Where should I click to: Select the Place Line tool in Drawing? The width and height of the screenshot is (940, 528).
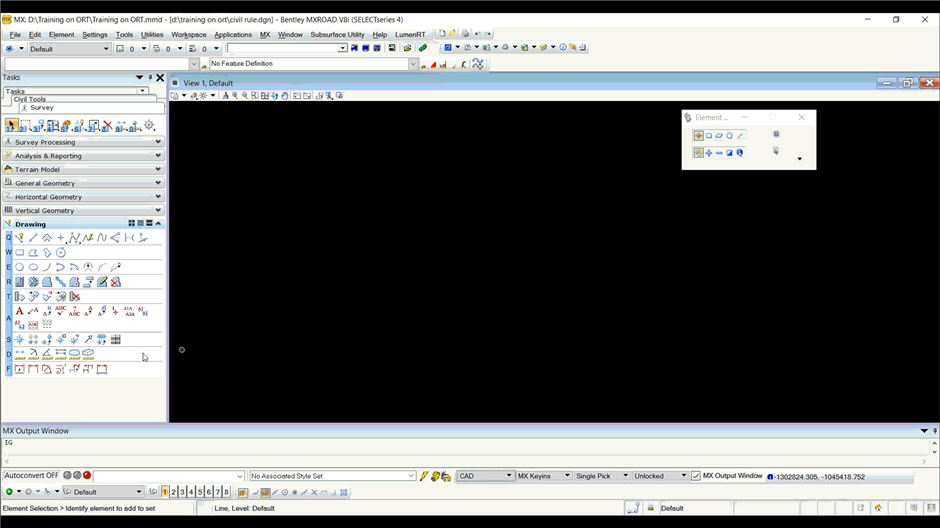[x=34, y=238]
